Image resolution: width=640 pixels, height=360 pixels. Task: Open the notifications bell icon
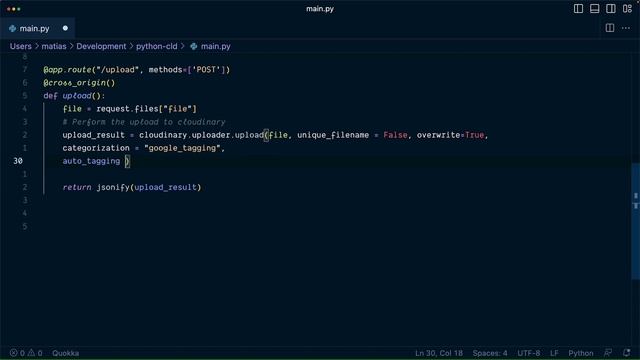tap(627, 353)
